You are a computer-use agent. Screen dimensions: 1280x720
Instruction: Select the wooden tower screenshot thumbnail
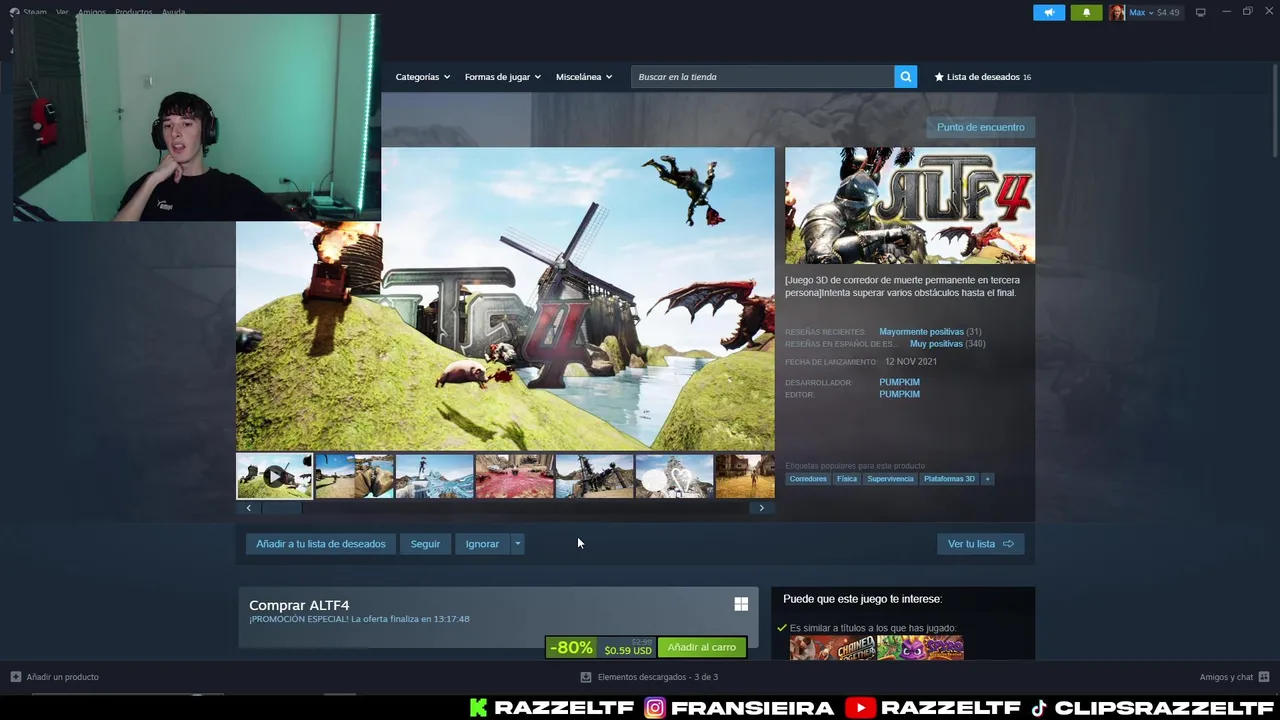[x=594, y=476]
